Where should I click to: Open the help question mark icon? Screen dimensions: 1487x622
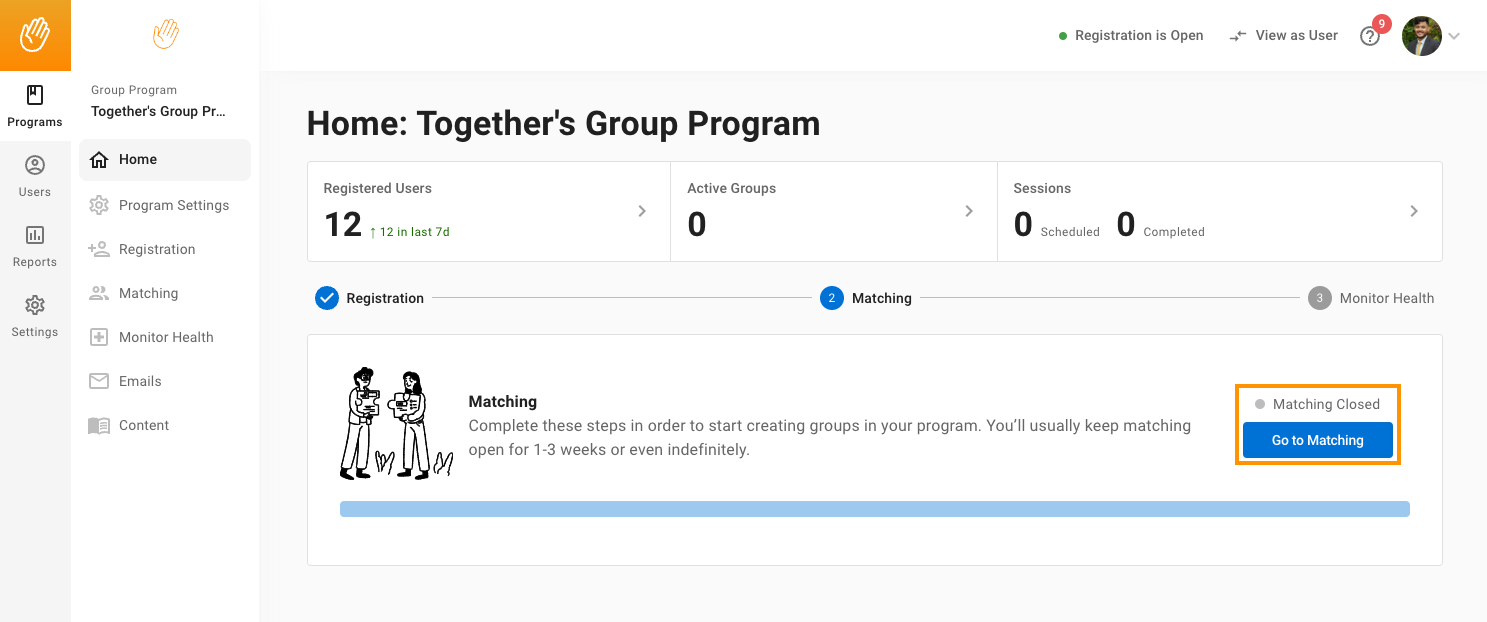click(1370, 36)
